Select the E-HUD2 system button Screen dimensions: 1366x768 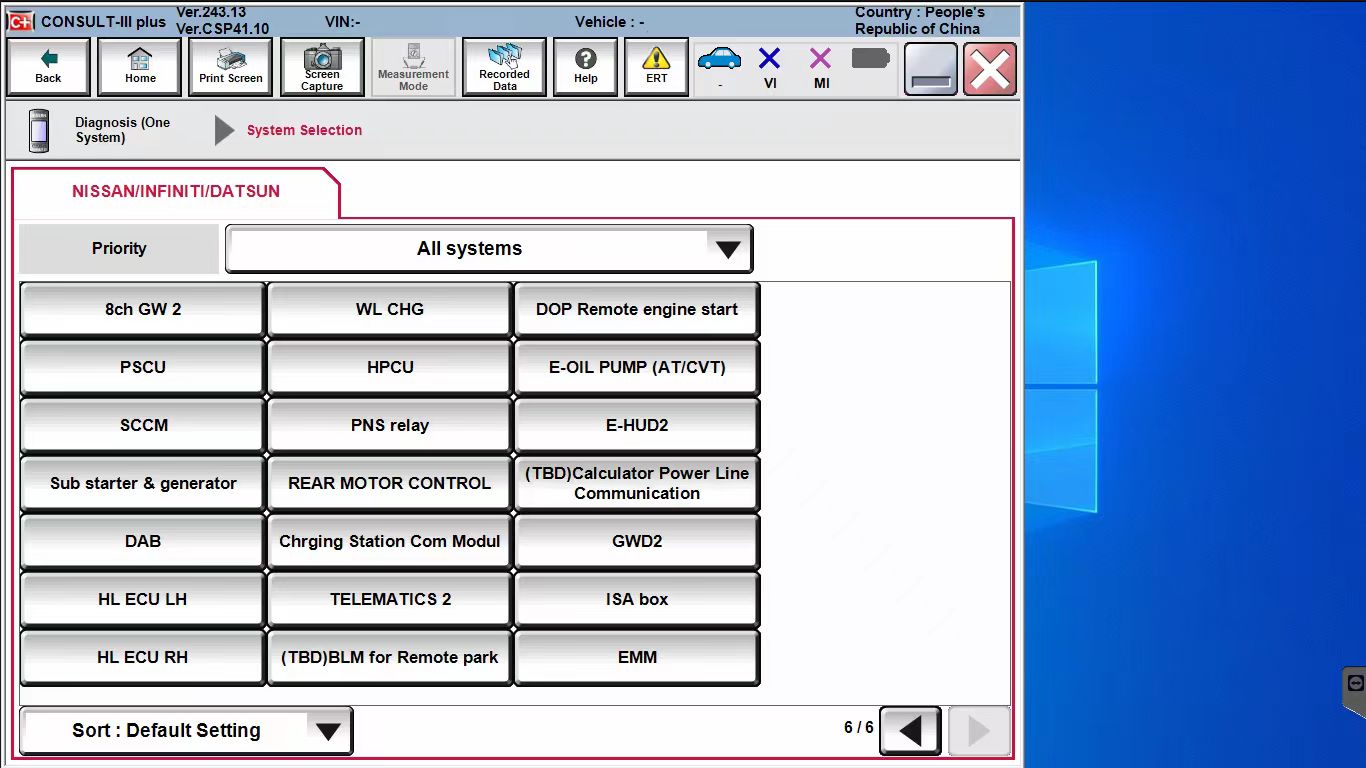[x=637, y=425]
